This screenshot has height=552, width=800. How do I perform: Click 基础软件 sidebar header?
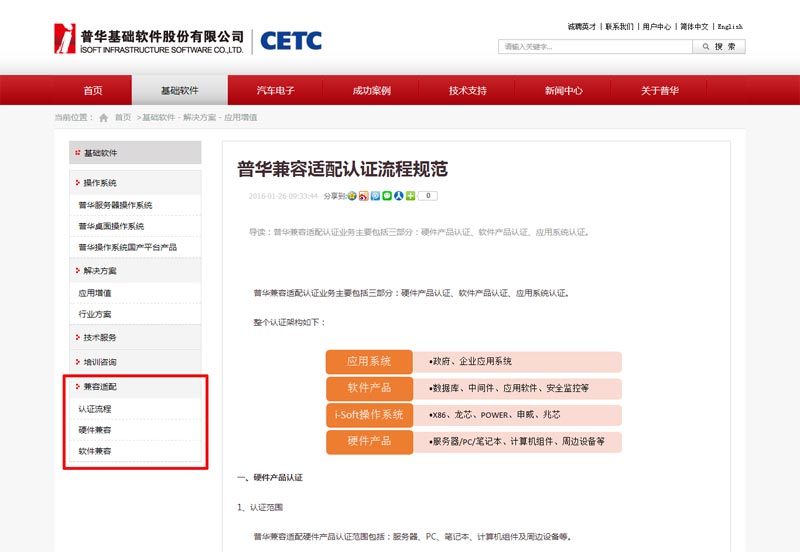pos(135,153)
